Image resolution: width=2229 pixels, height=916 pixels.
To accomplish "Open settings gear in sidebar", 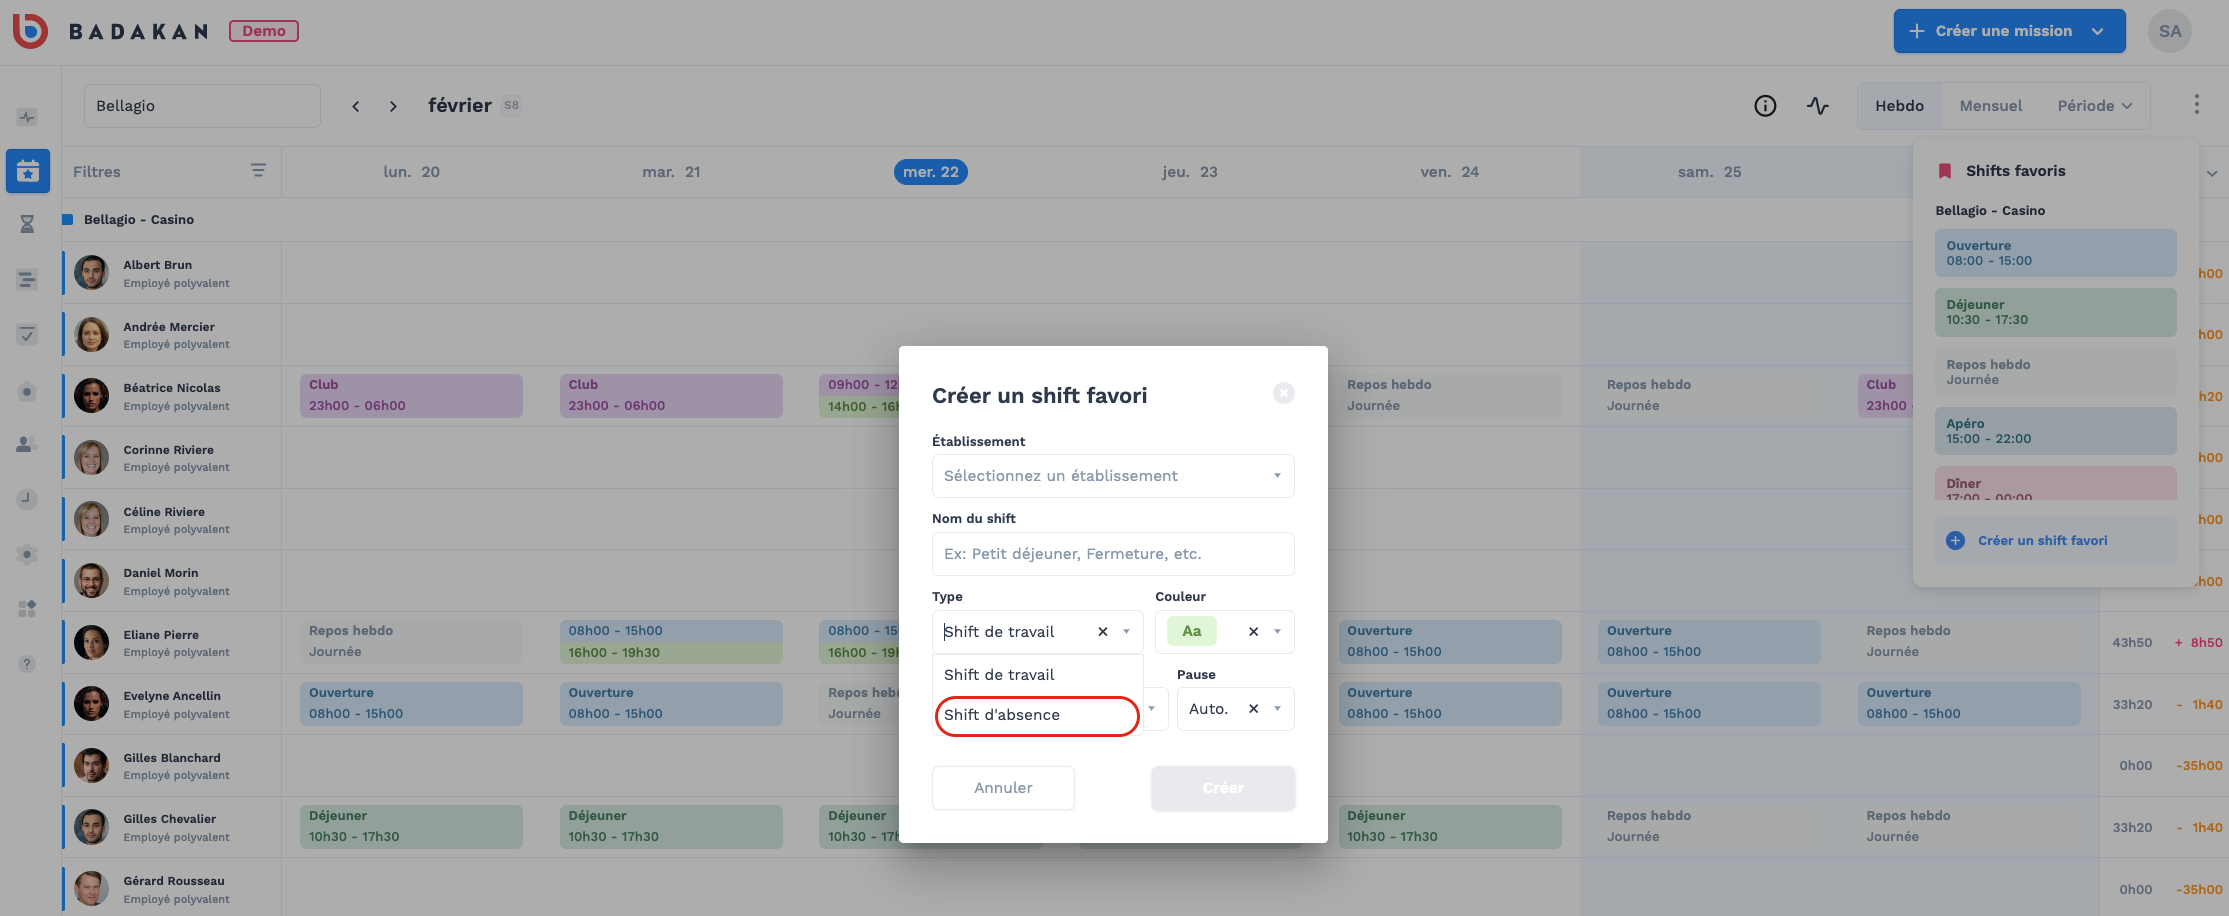I will coord(28,554).
